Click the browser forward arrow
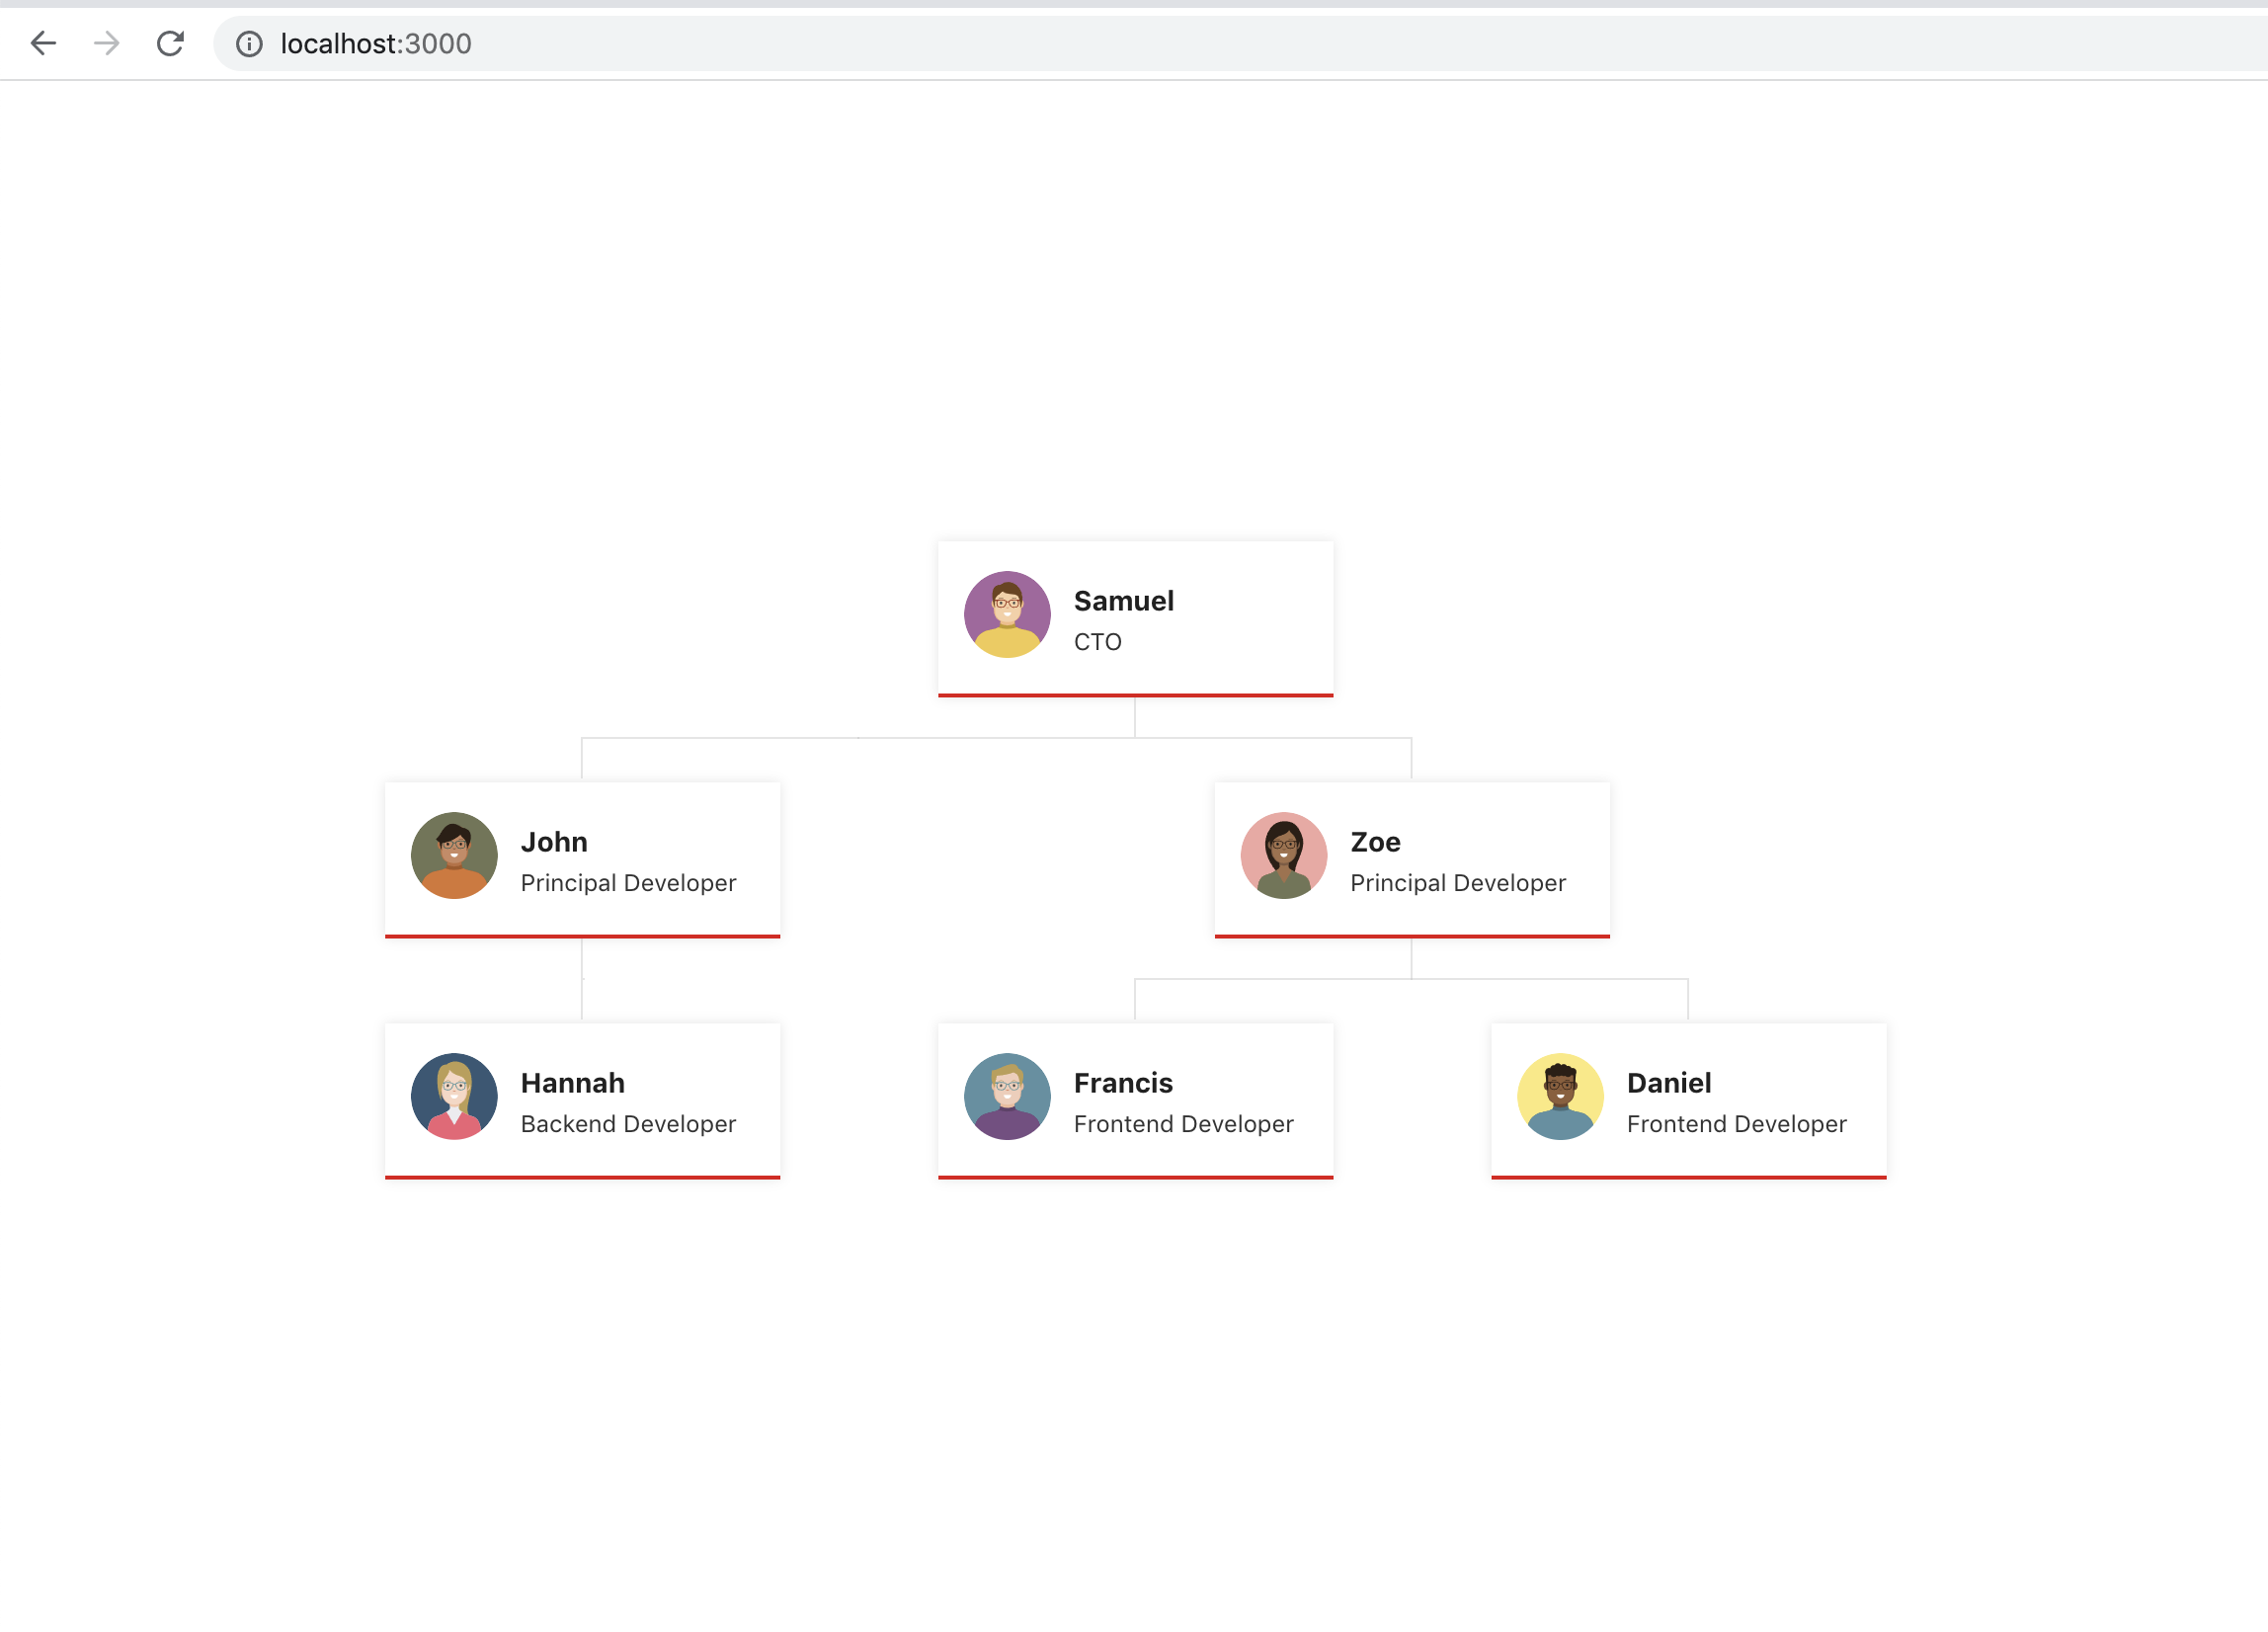Image resolution: width=2268 pixels, height=1632 pixels. click(x=107, y=43)
